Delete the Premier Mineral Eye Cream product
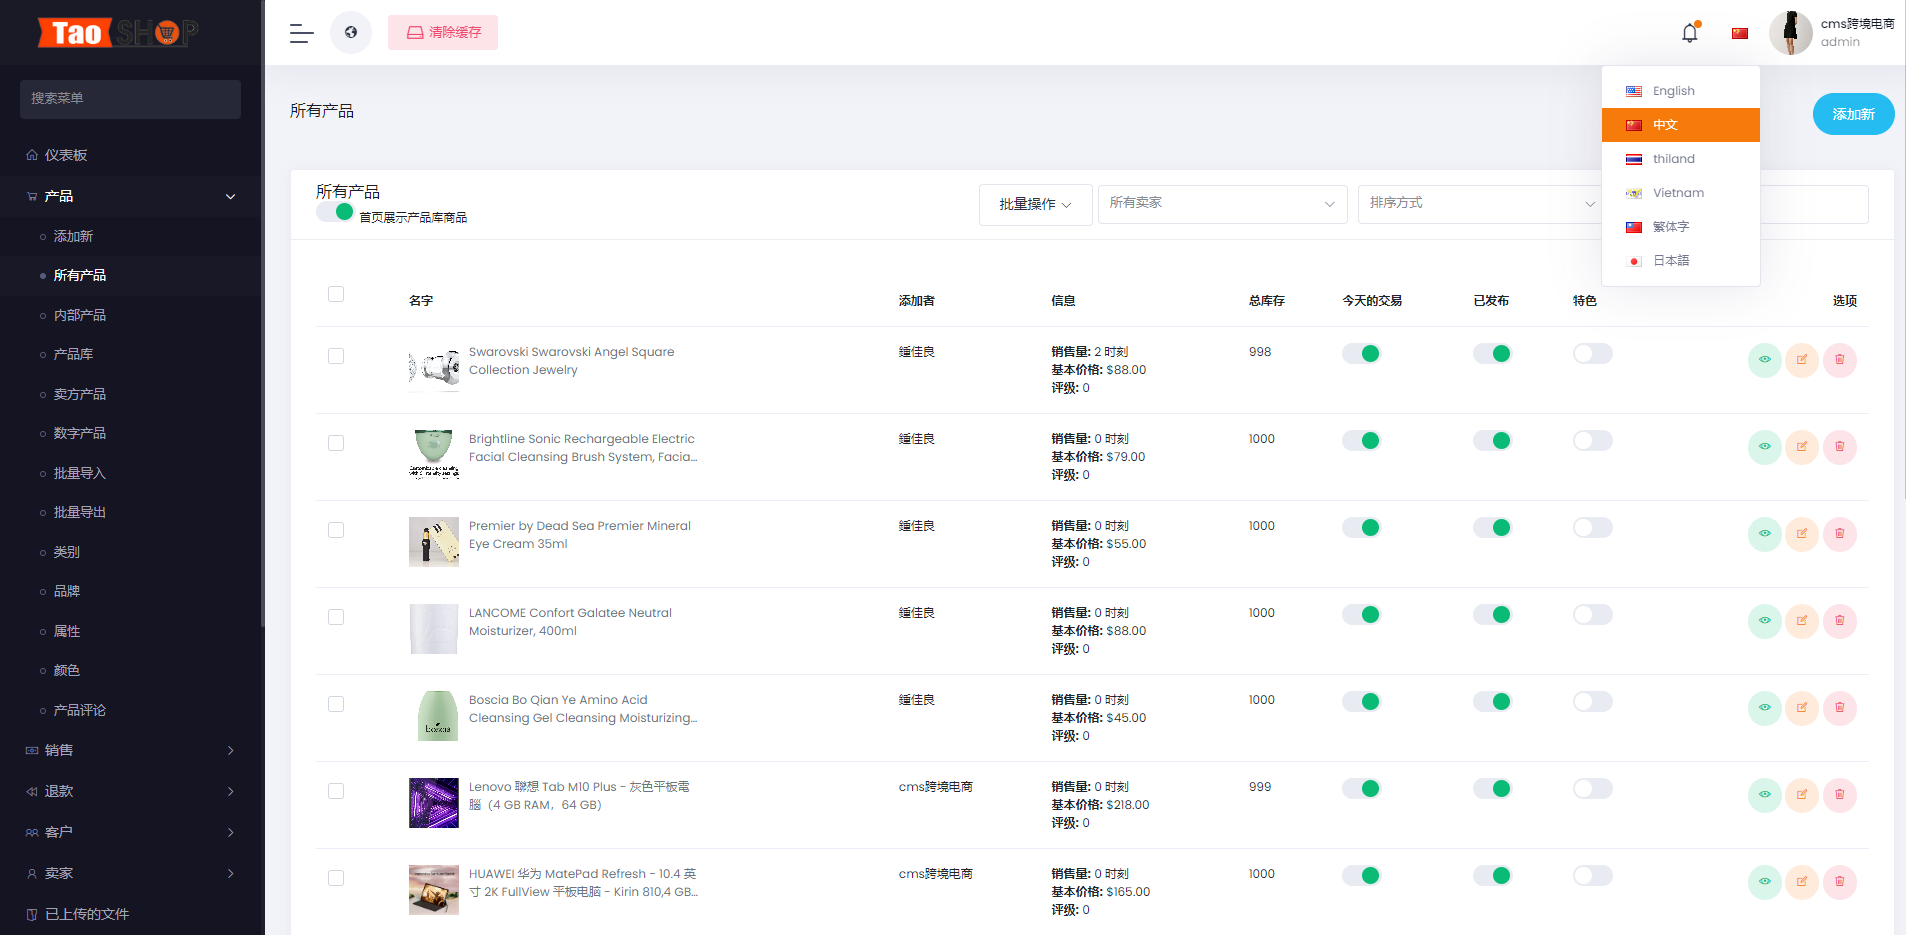Image resolution: width=1906 pixels, height=935 pixels. pyautogui.click(x=1840, y=534)
